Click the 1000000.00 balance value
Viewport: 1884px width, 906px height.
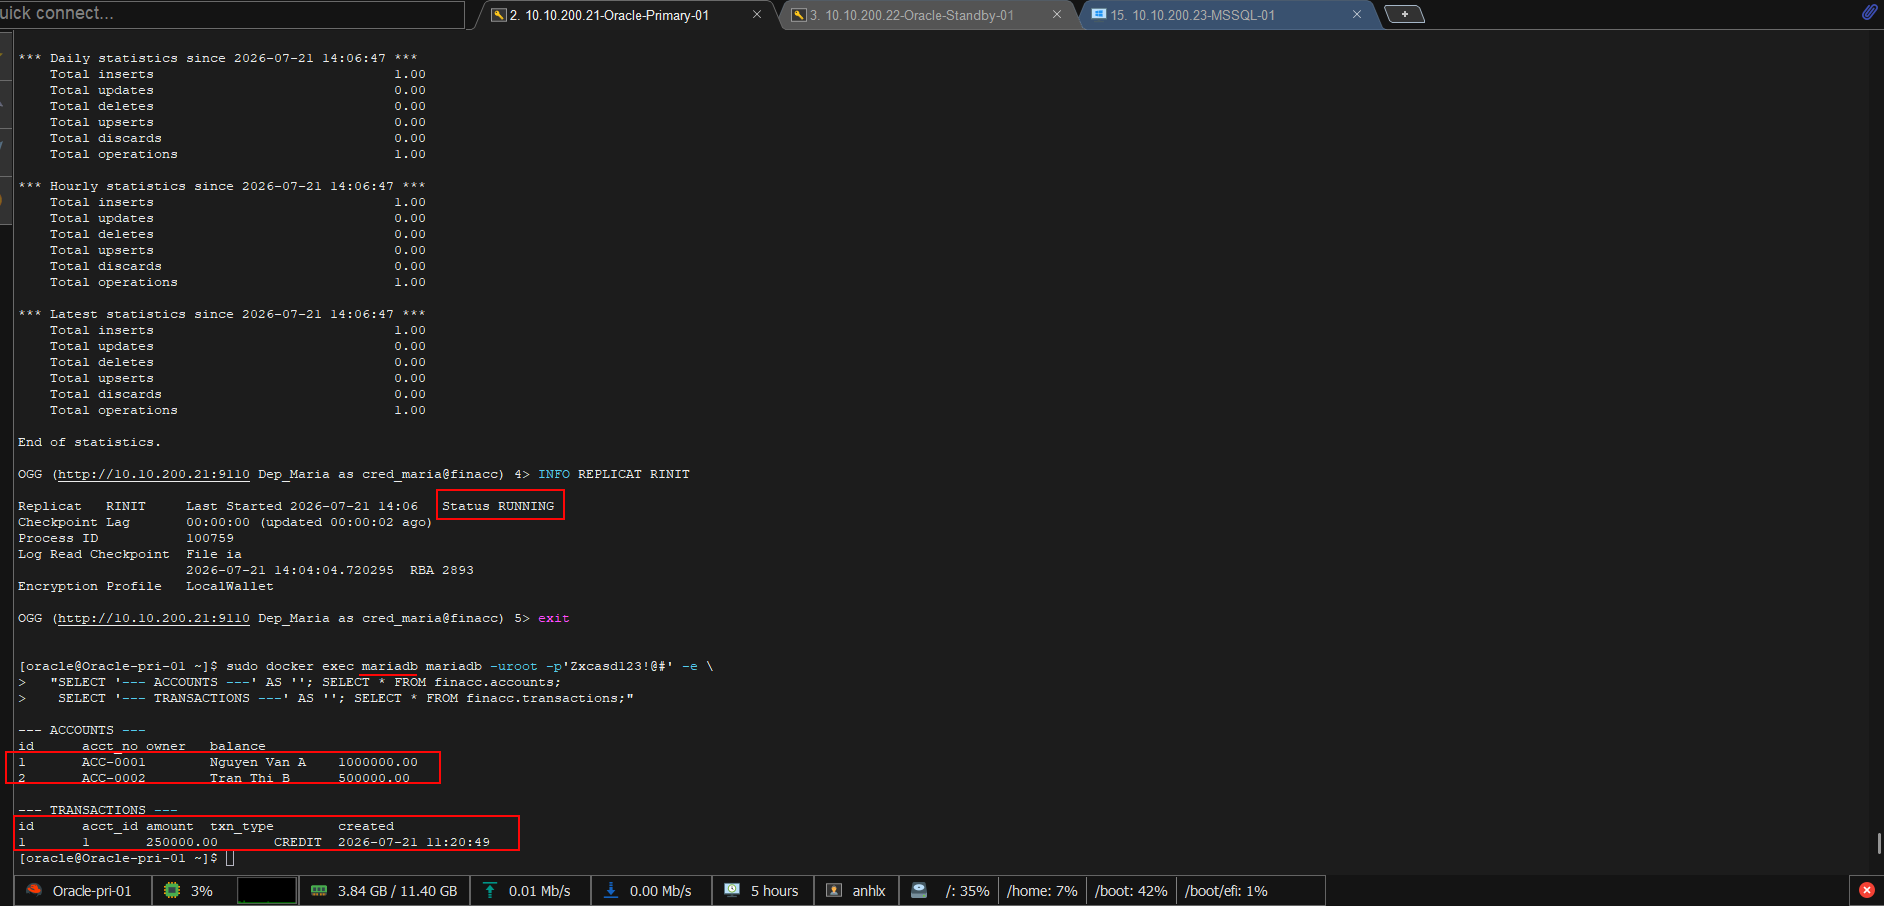coord(378,762)
